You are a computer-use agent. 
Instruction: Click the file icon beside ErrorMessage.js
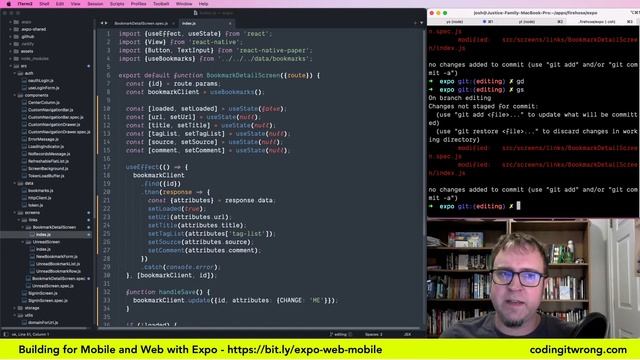tap(24, 140)
